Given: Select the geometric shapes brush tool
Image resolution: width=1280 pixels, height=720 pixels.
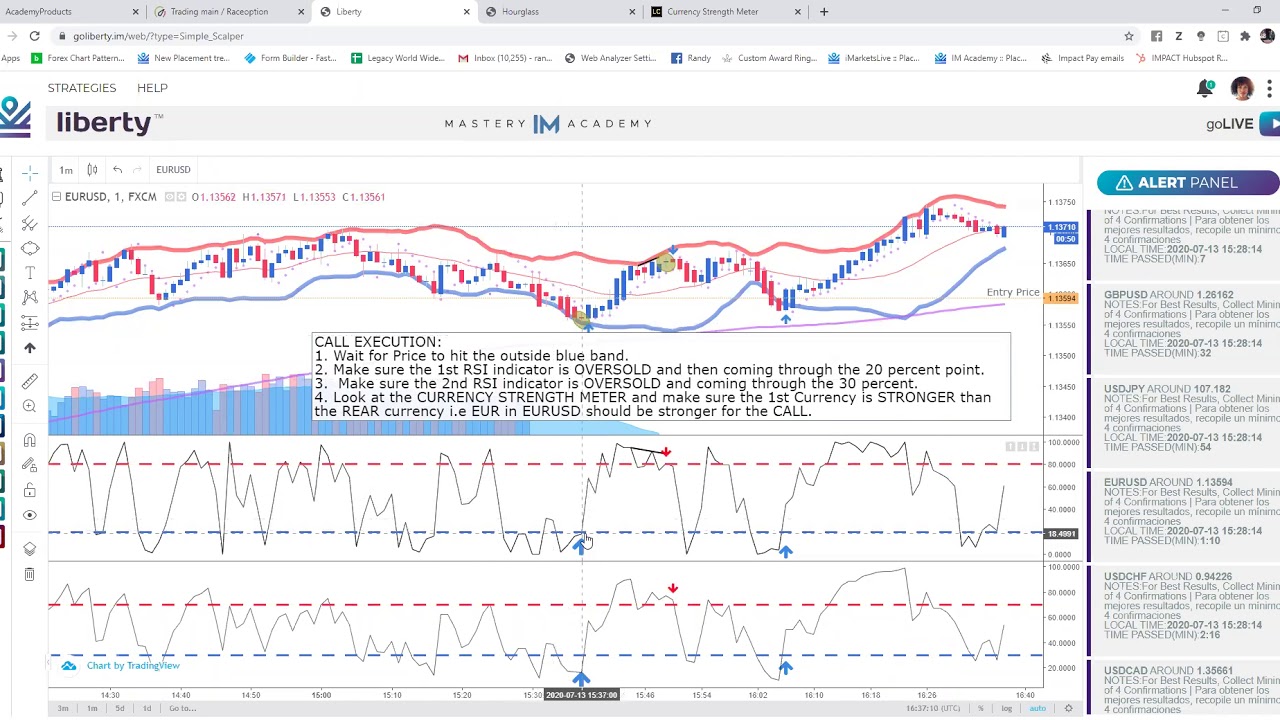Looking at the screenshot, I should click(x=30, y=248).
